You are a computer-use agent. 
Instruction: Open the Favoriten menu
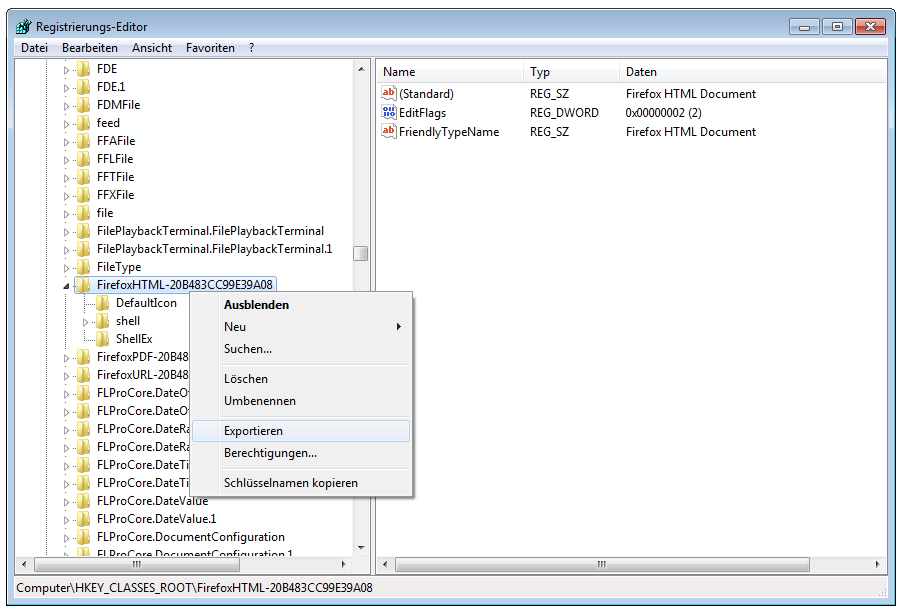point(210,48)
